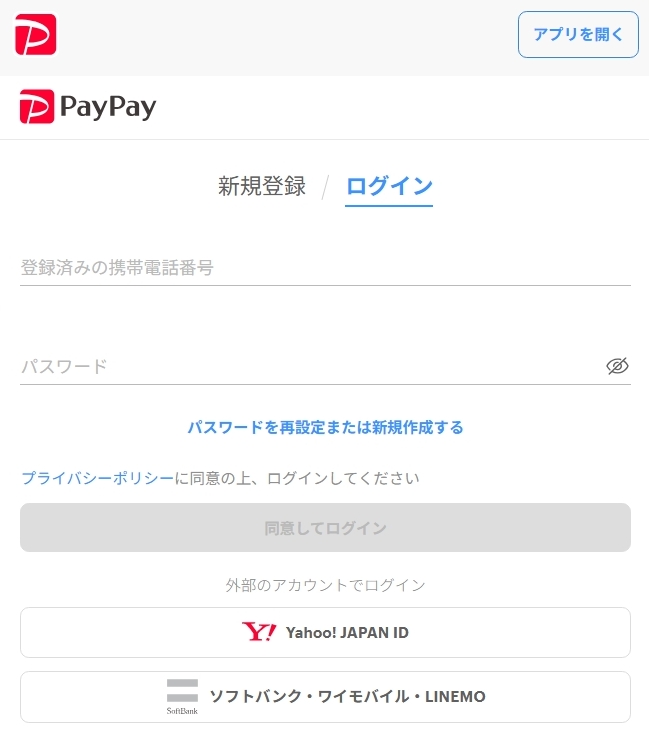649x734 pixels.
Task: Log in using the Yahoo! JAPAN ID text label
Action: click(347, 632)
